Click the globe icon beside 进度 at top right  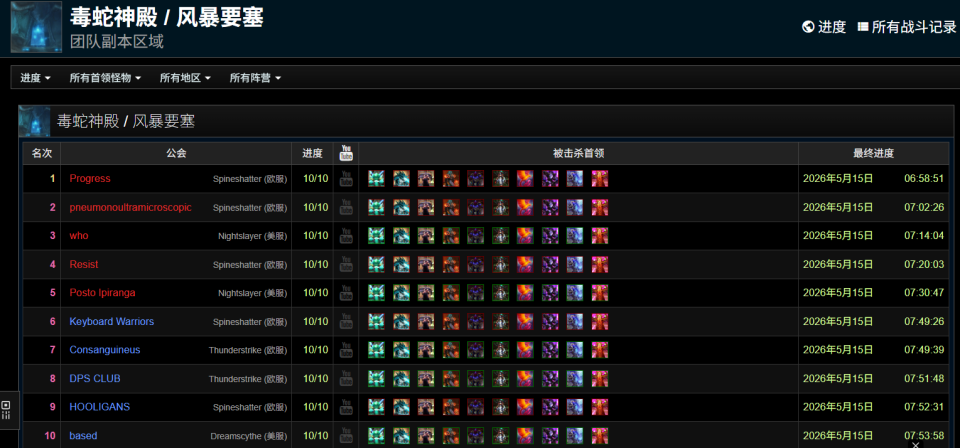[x=808, y=27]
